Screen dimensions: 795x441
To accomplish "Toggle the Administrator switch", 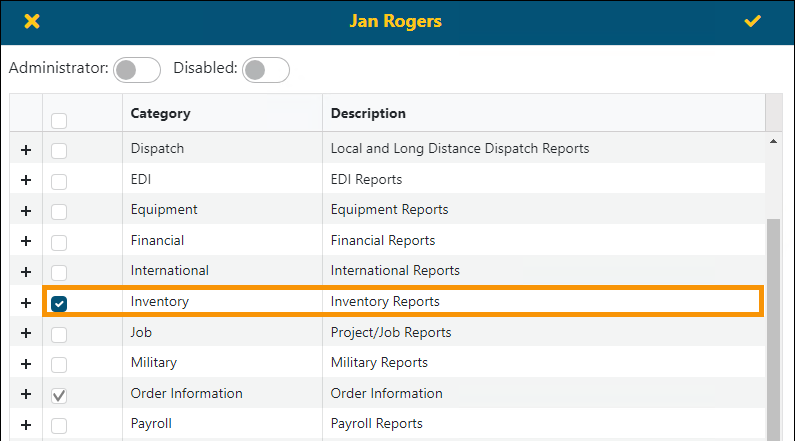I will click(137, 69).
